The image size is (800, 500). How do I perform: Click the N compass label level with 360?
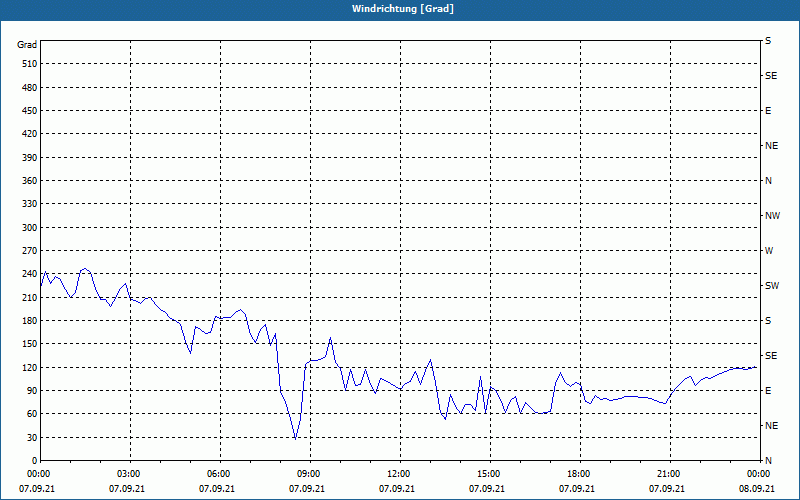pos(768,181)
